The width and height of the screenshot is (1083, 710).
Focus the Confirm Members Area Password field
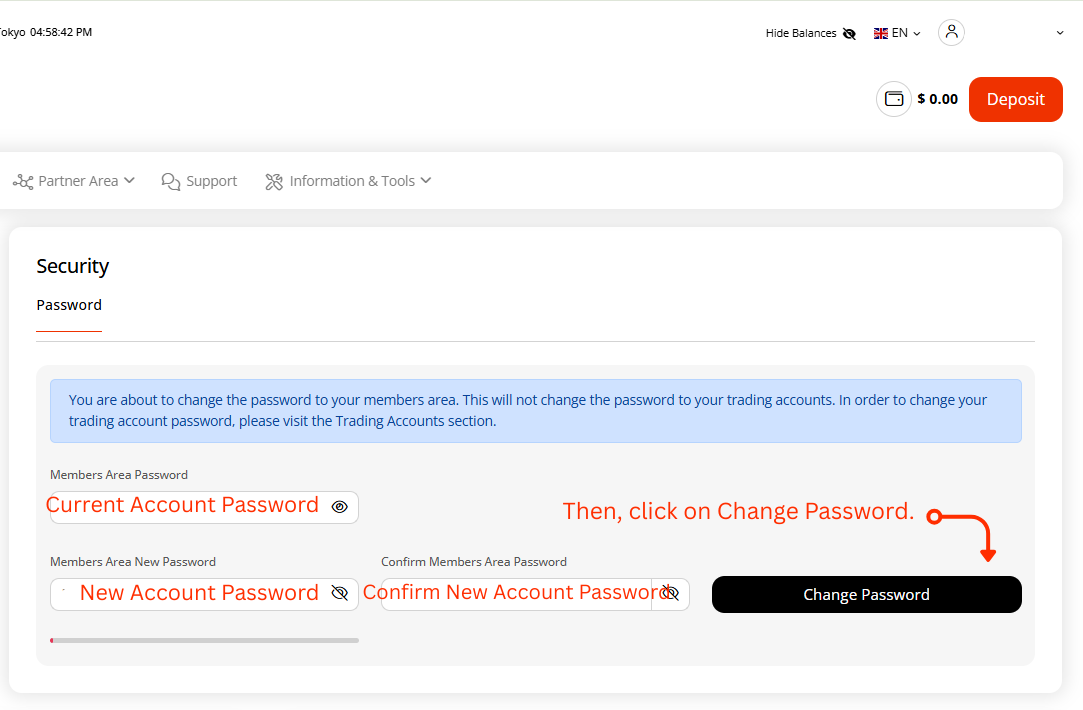click(515, 594)
